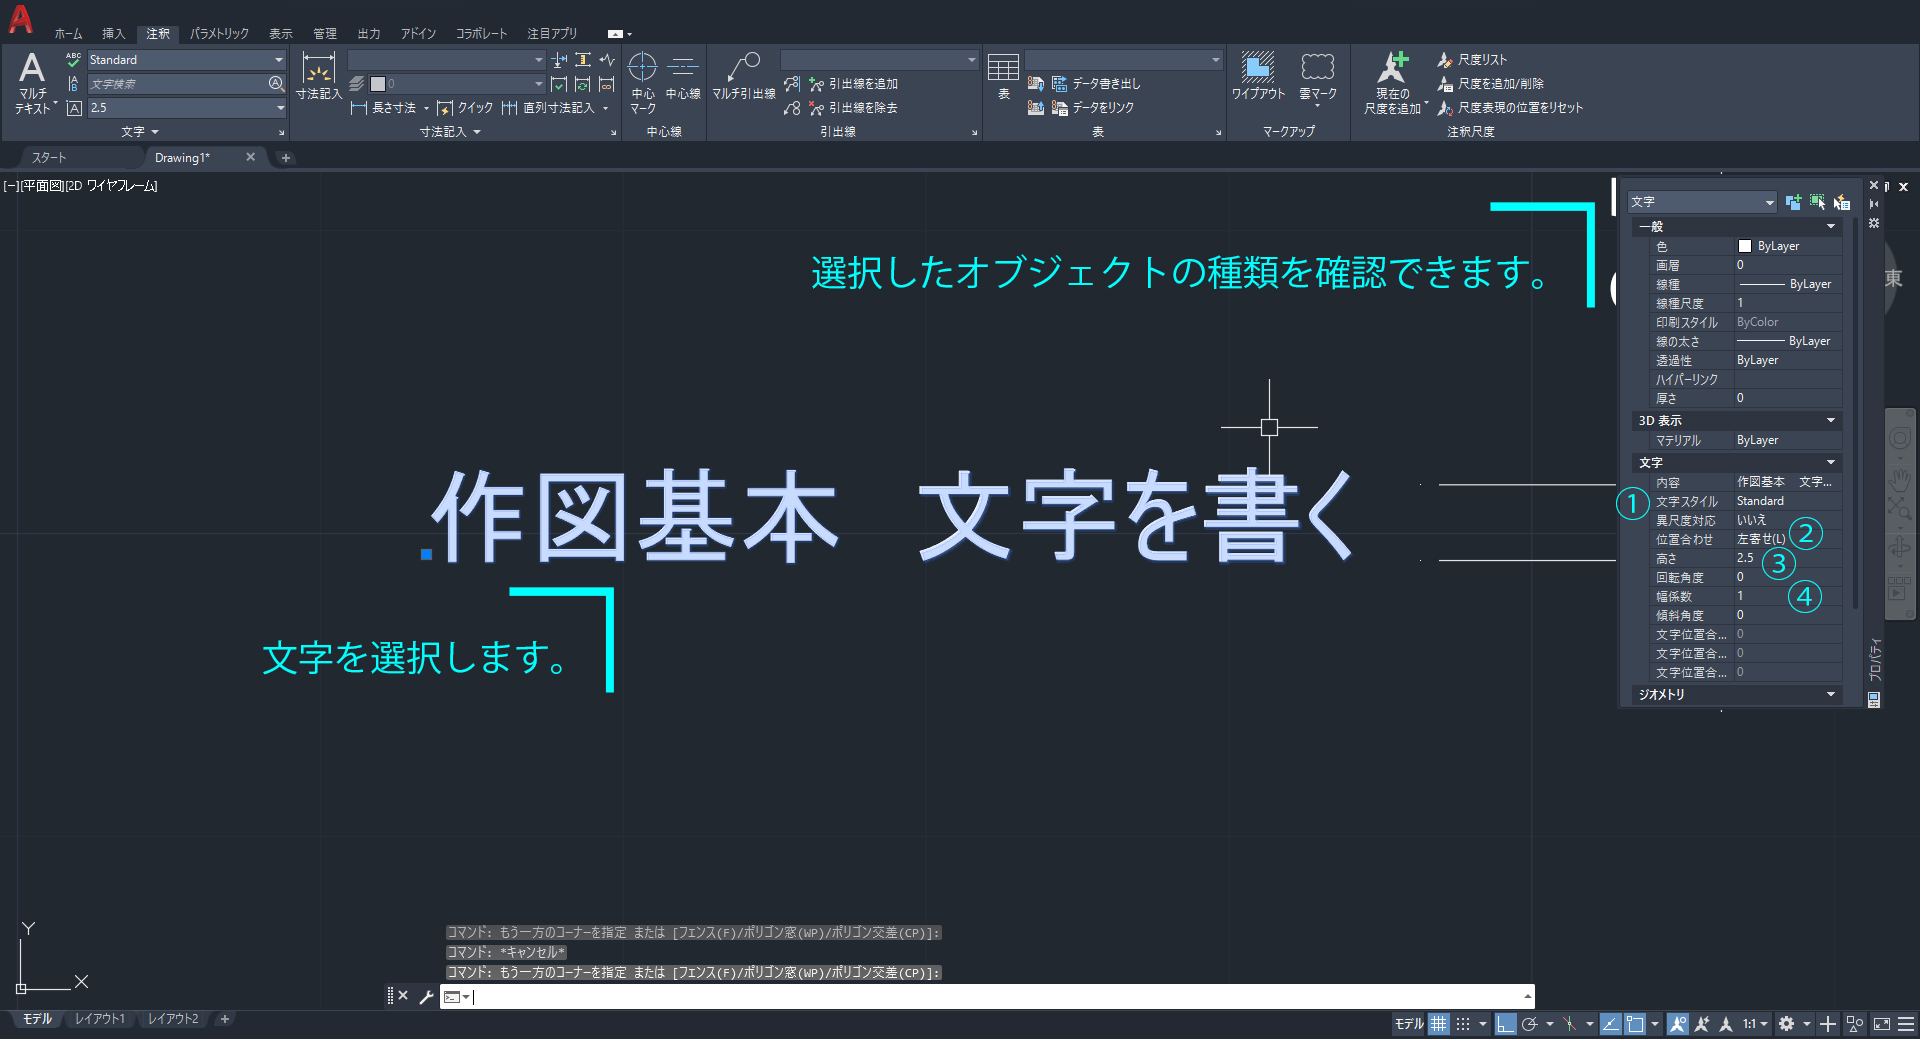Switch to the ホーム ribbon tab
Viewport: 1920px width, 1039px height.
pos(68,34)
